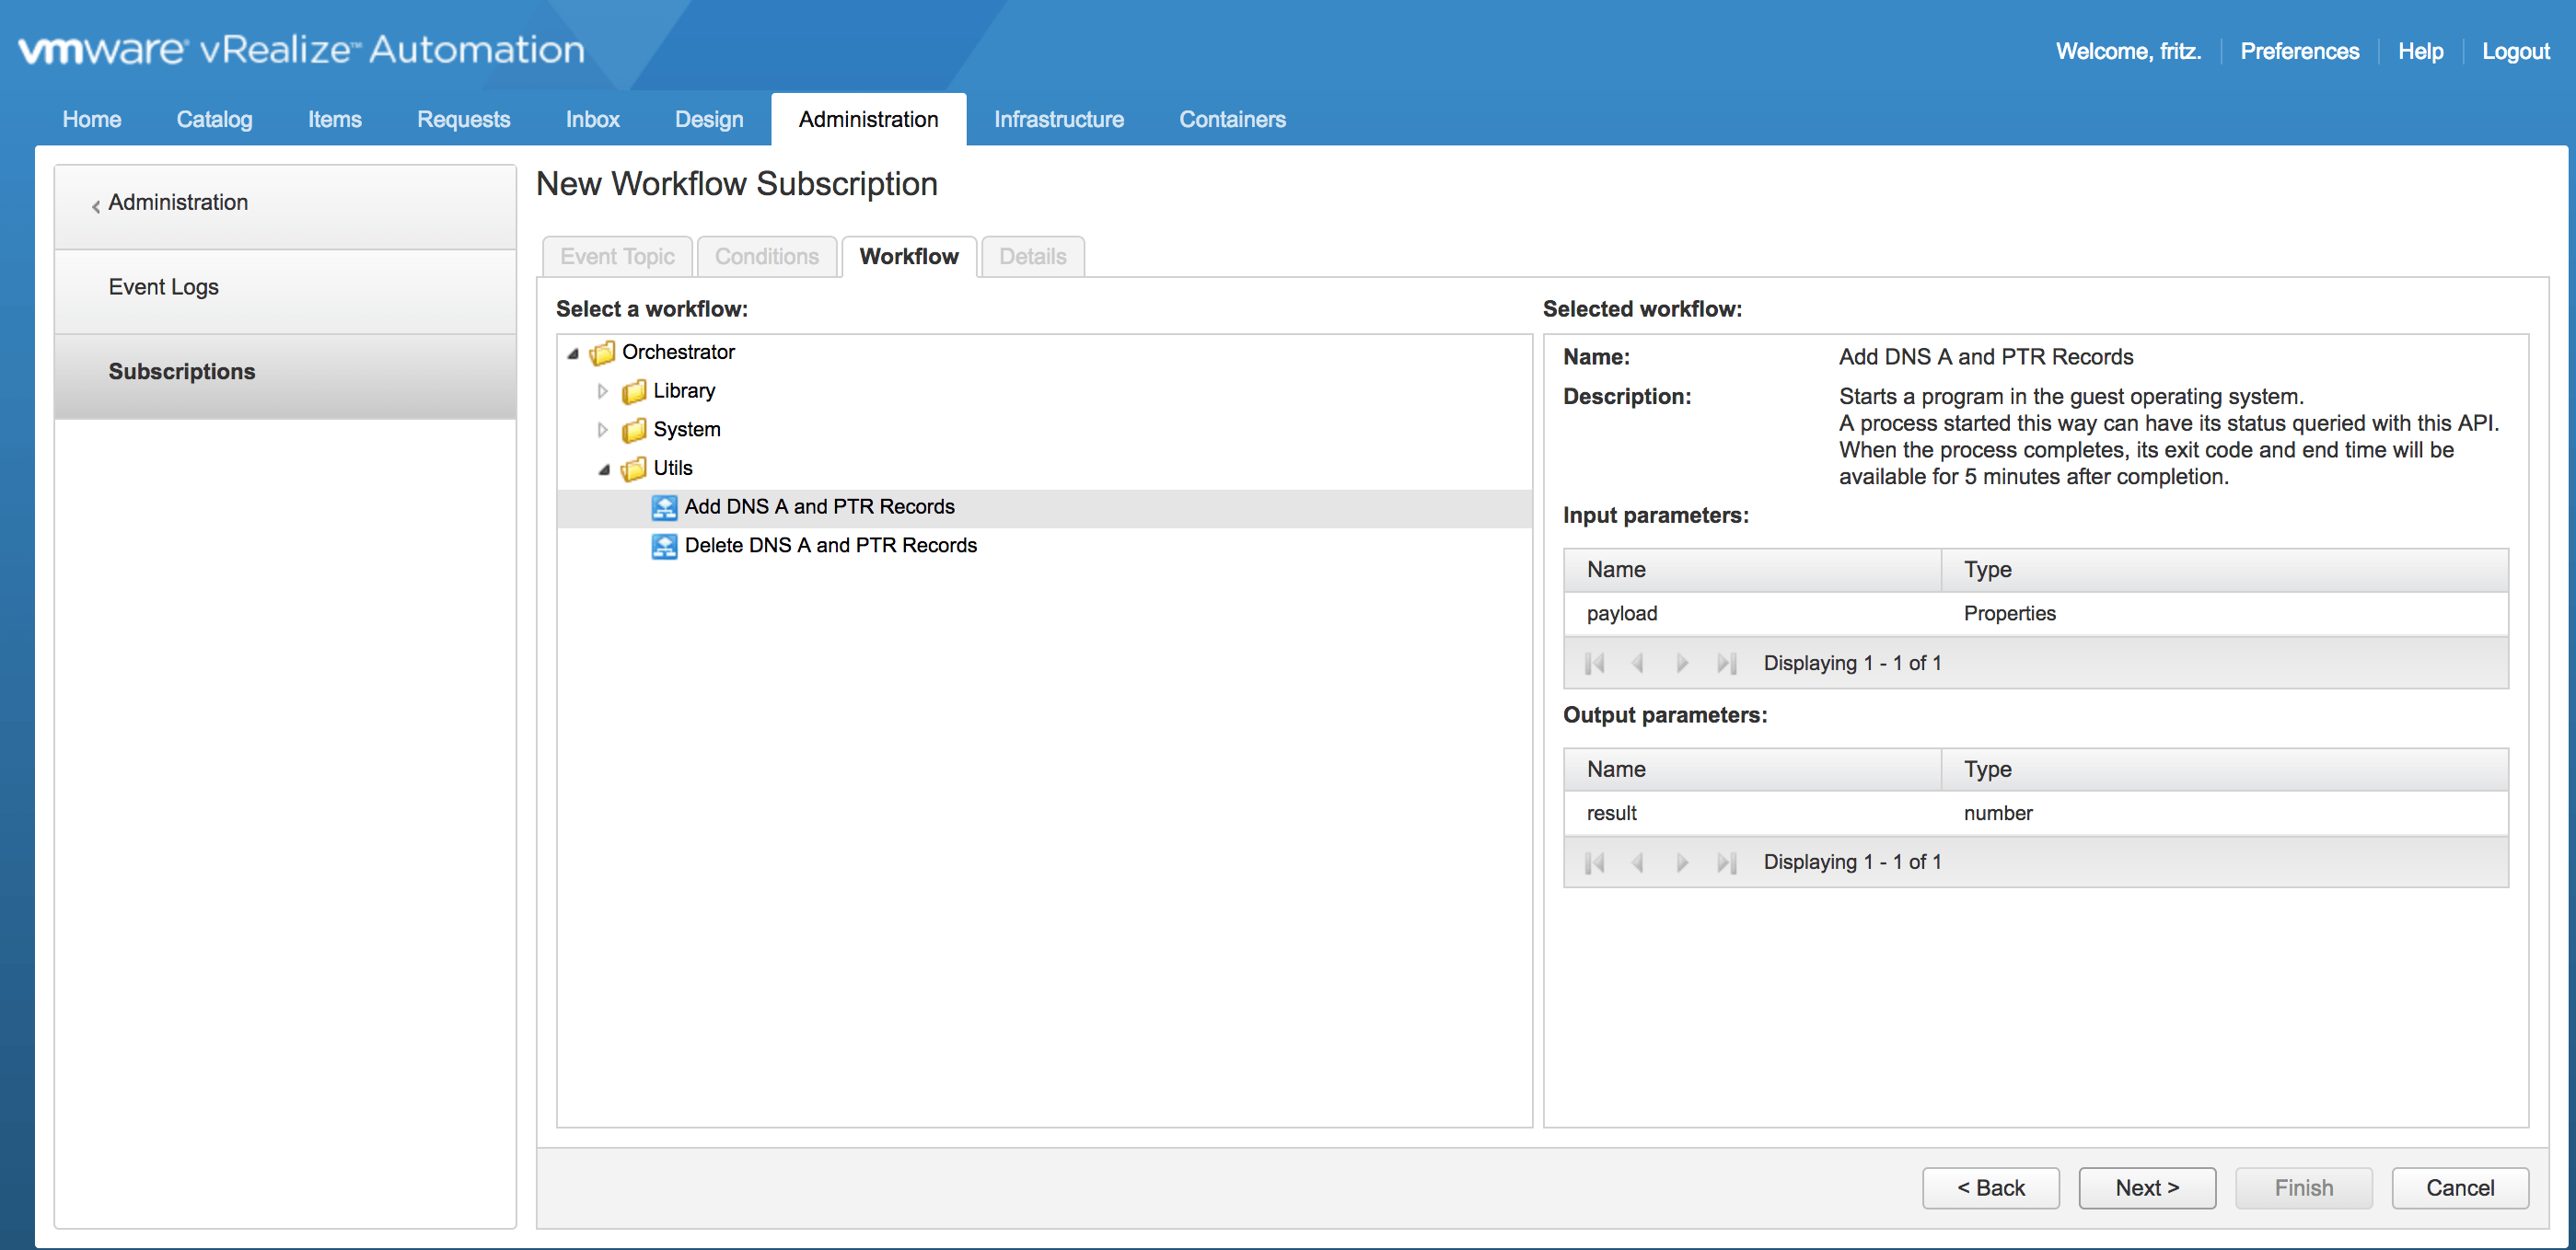Viewport: 2576px width, 1250px height.
Task: Click the Utils folder icon
Action: (633, 468)
